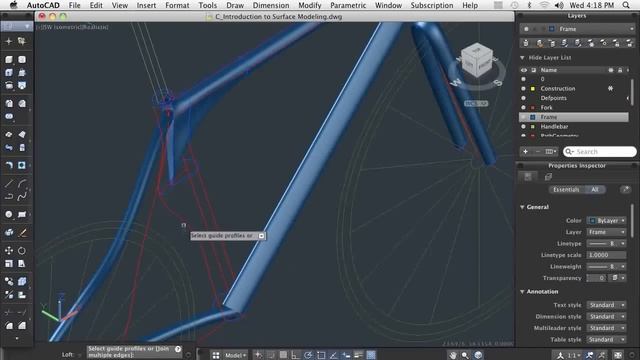Click the ViewCube in the drawing area
Image resolution: width=640 pixels, height=360 pixels.
(x=476, y=61)
